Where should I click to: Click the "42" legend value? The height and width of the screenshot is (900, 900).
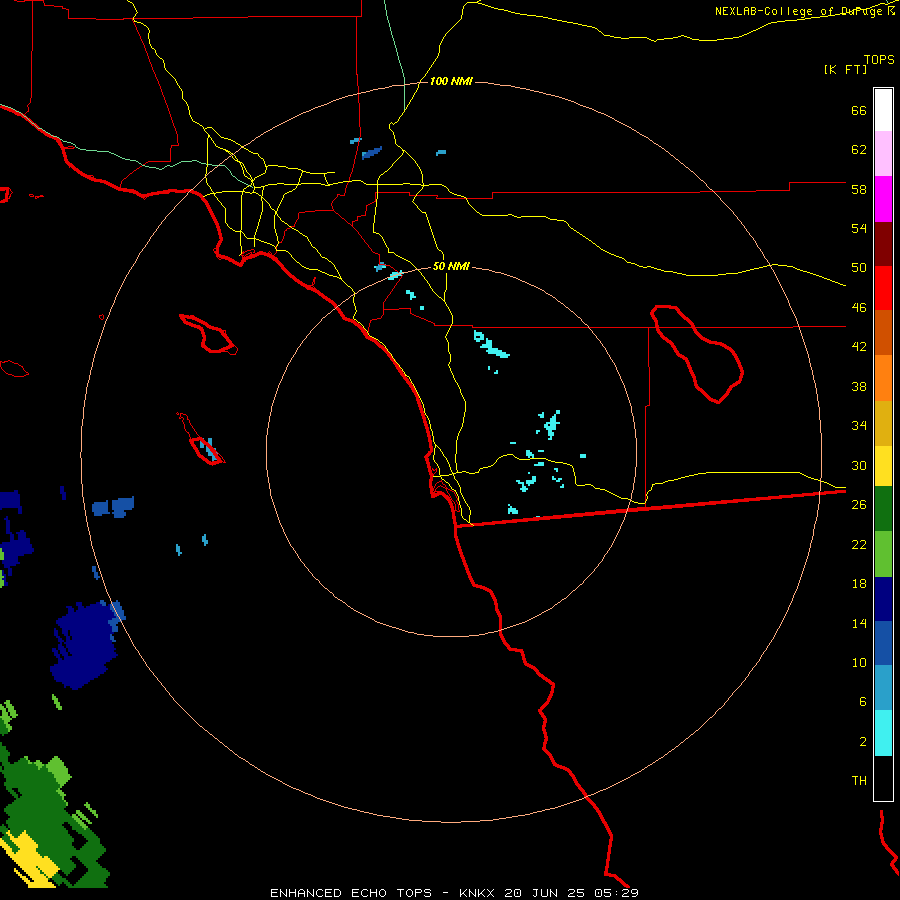859,347
